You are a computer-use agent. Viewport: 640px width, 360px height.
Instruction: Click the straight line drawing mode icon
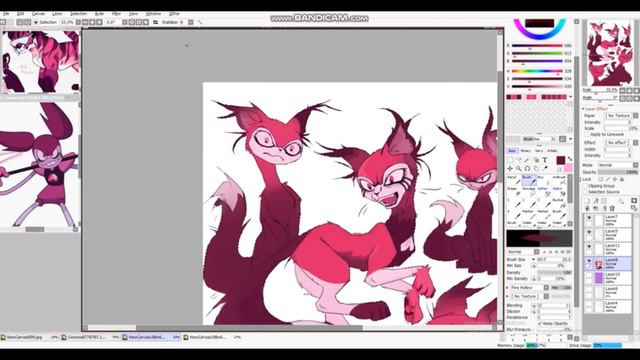(200, 22)
